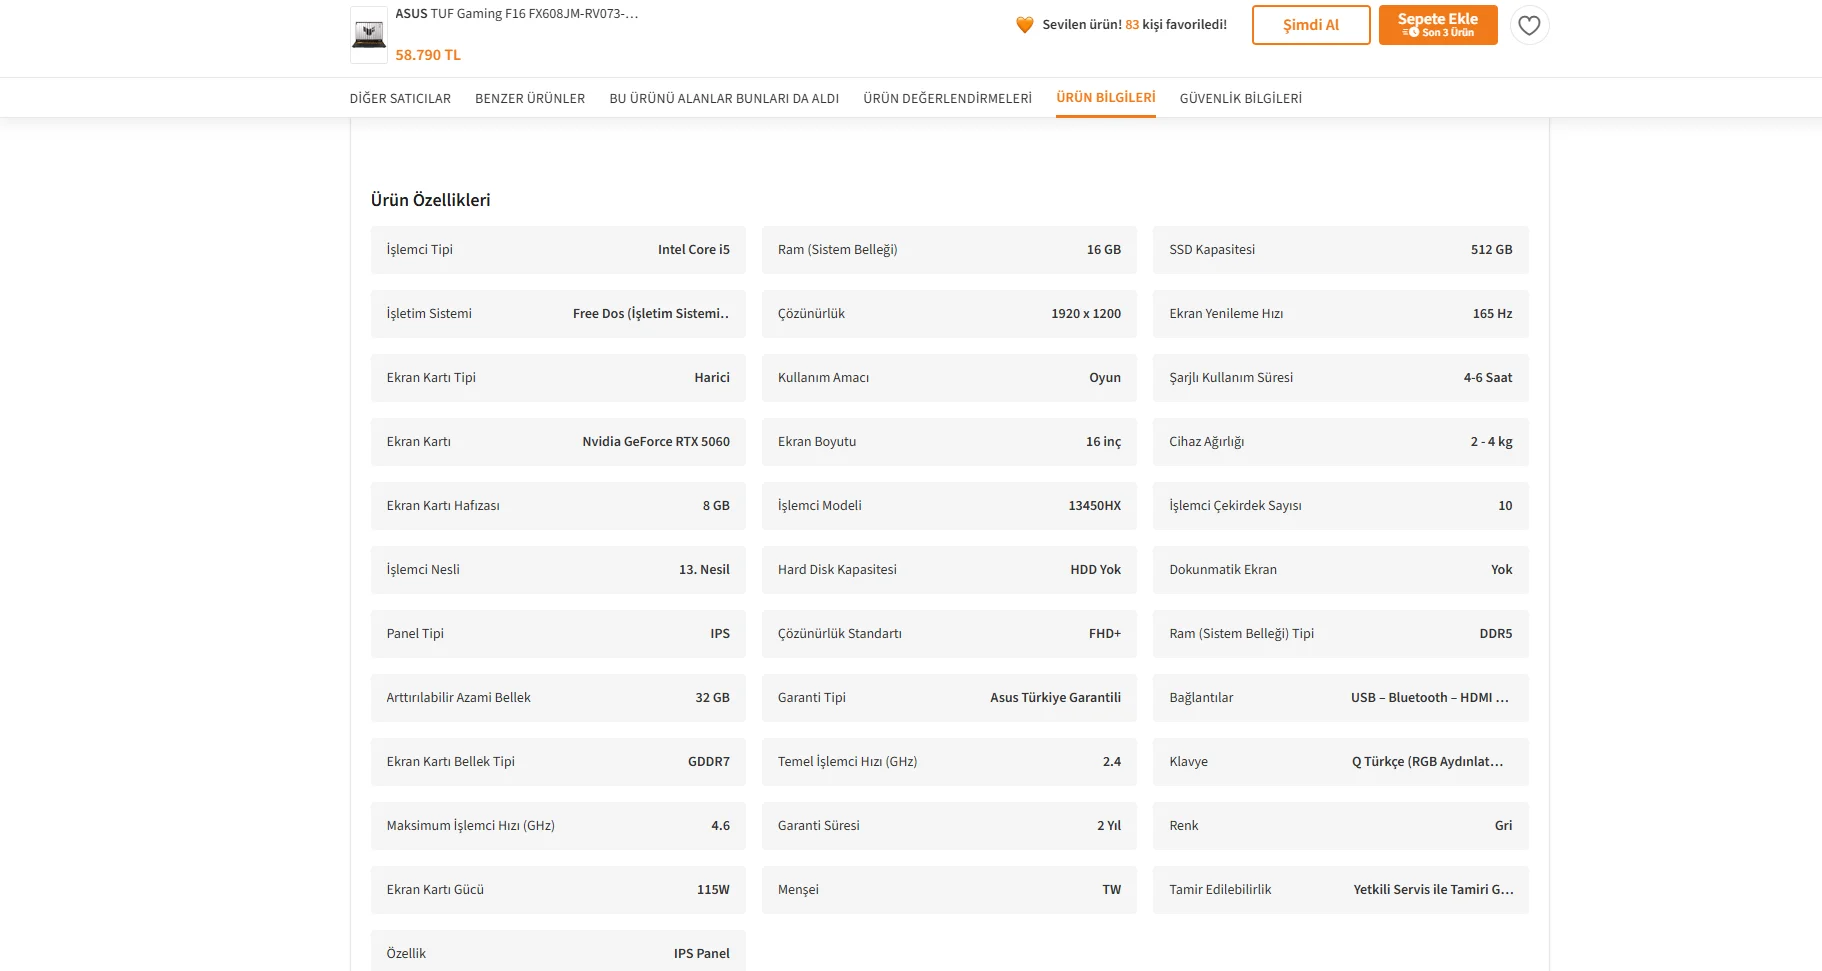
Task: Click the İşlemci Nesli value 13. Nesil
Action: (704, 570)
